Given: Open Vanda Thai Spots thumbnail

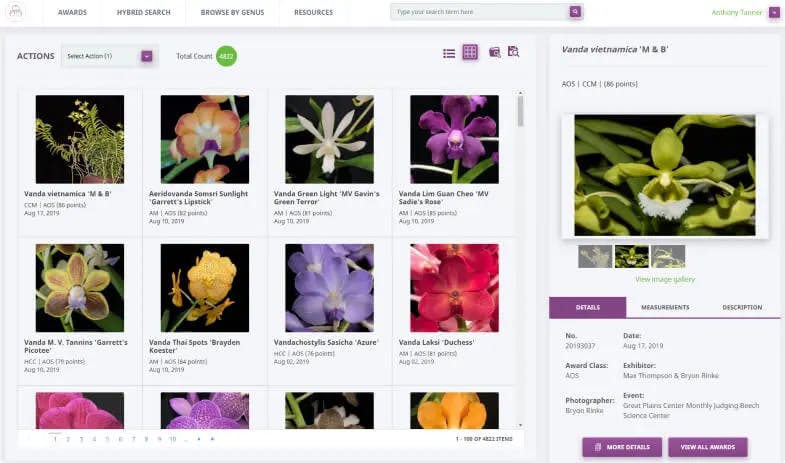Looking at the screenshot, I should pyautogui.click(x=205, y=288).
